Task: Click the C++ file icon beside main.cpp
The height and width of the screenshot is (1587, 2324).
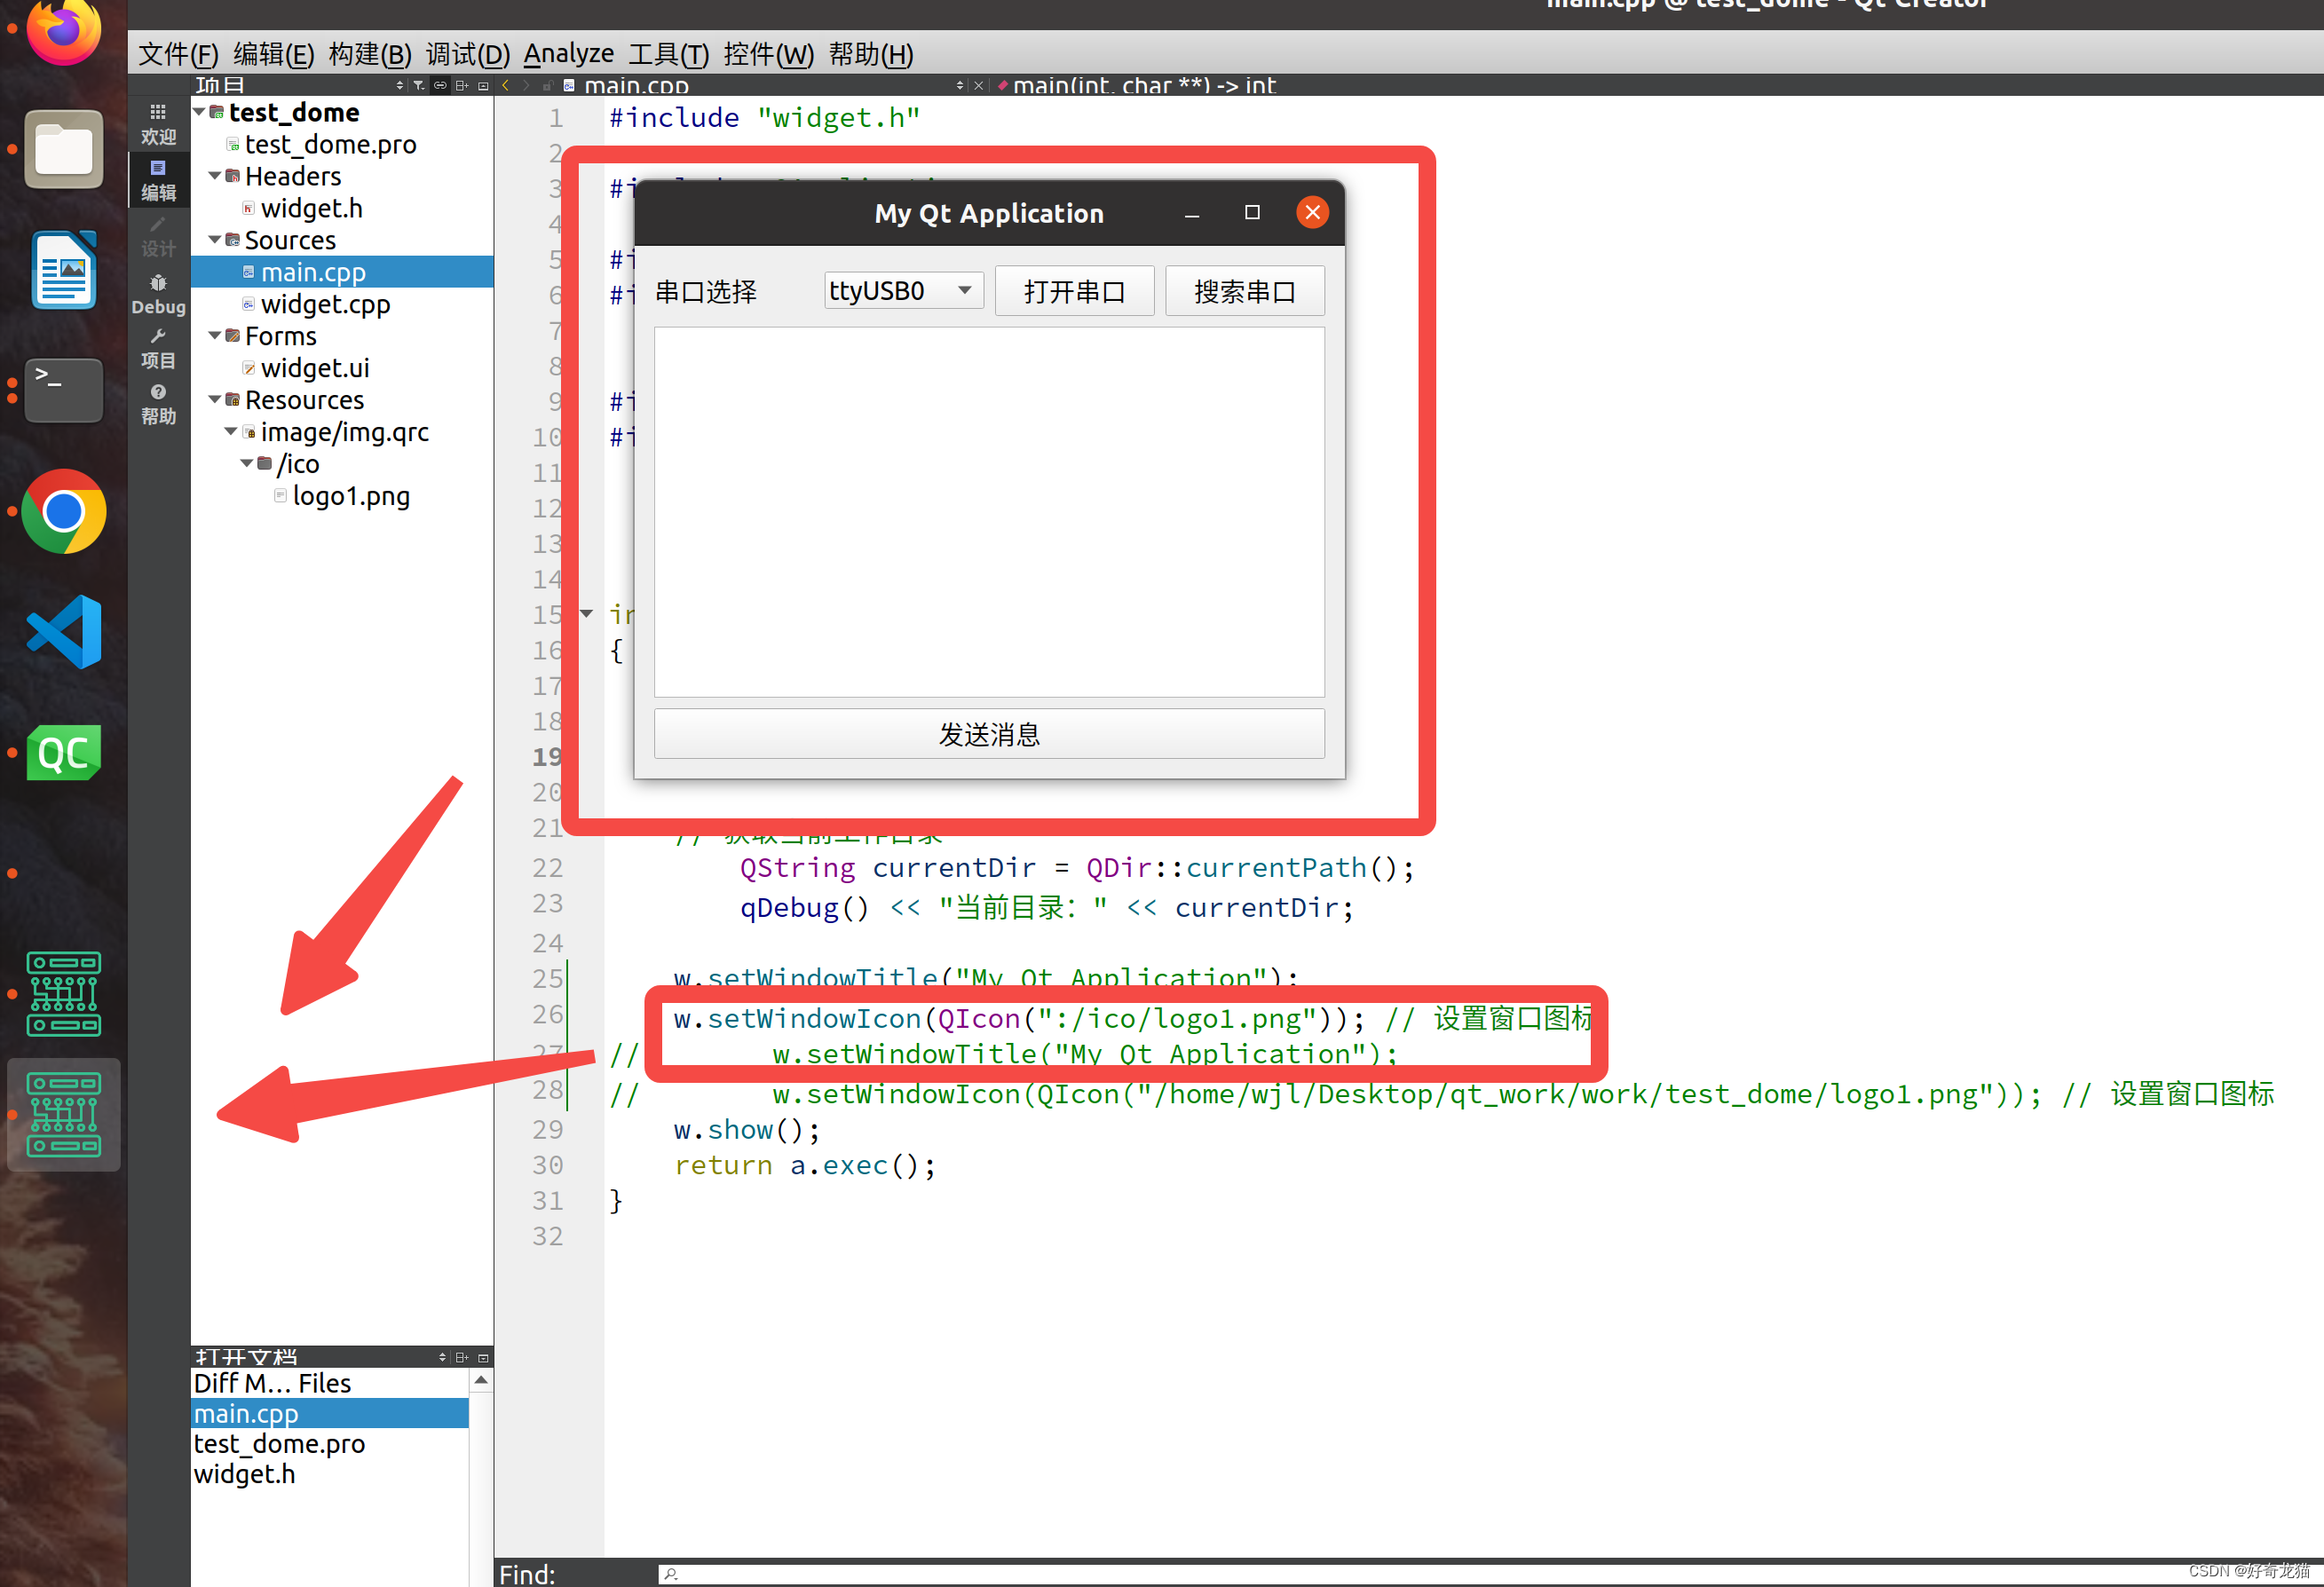Action: pos(569,86)
